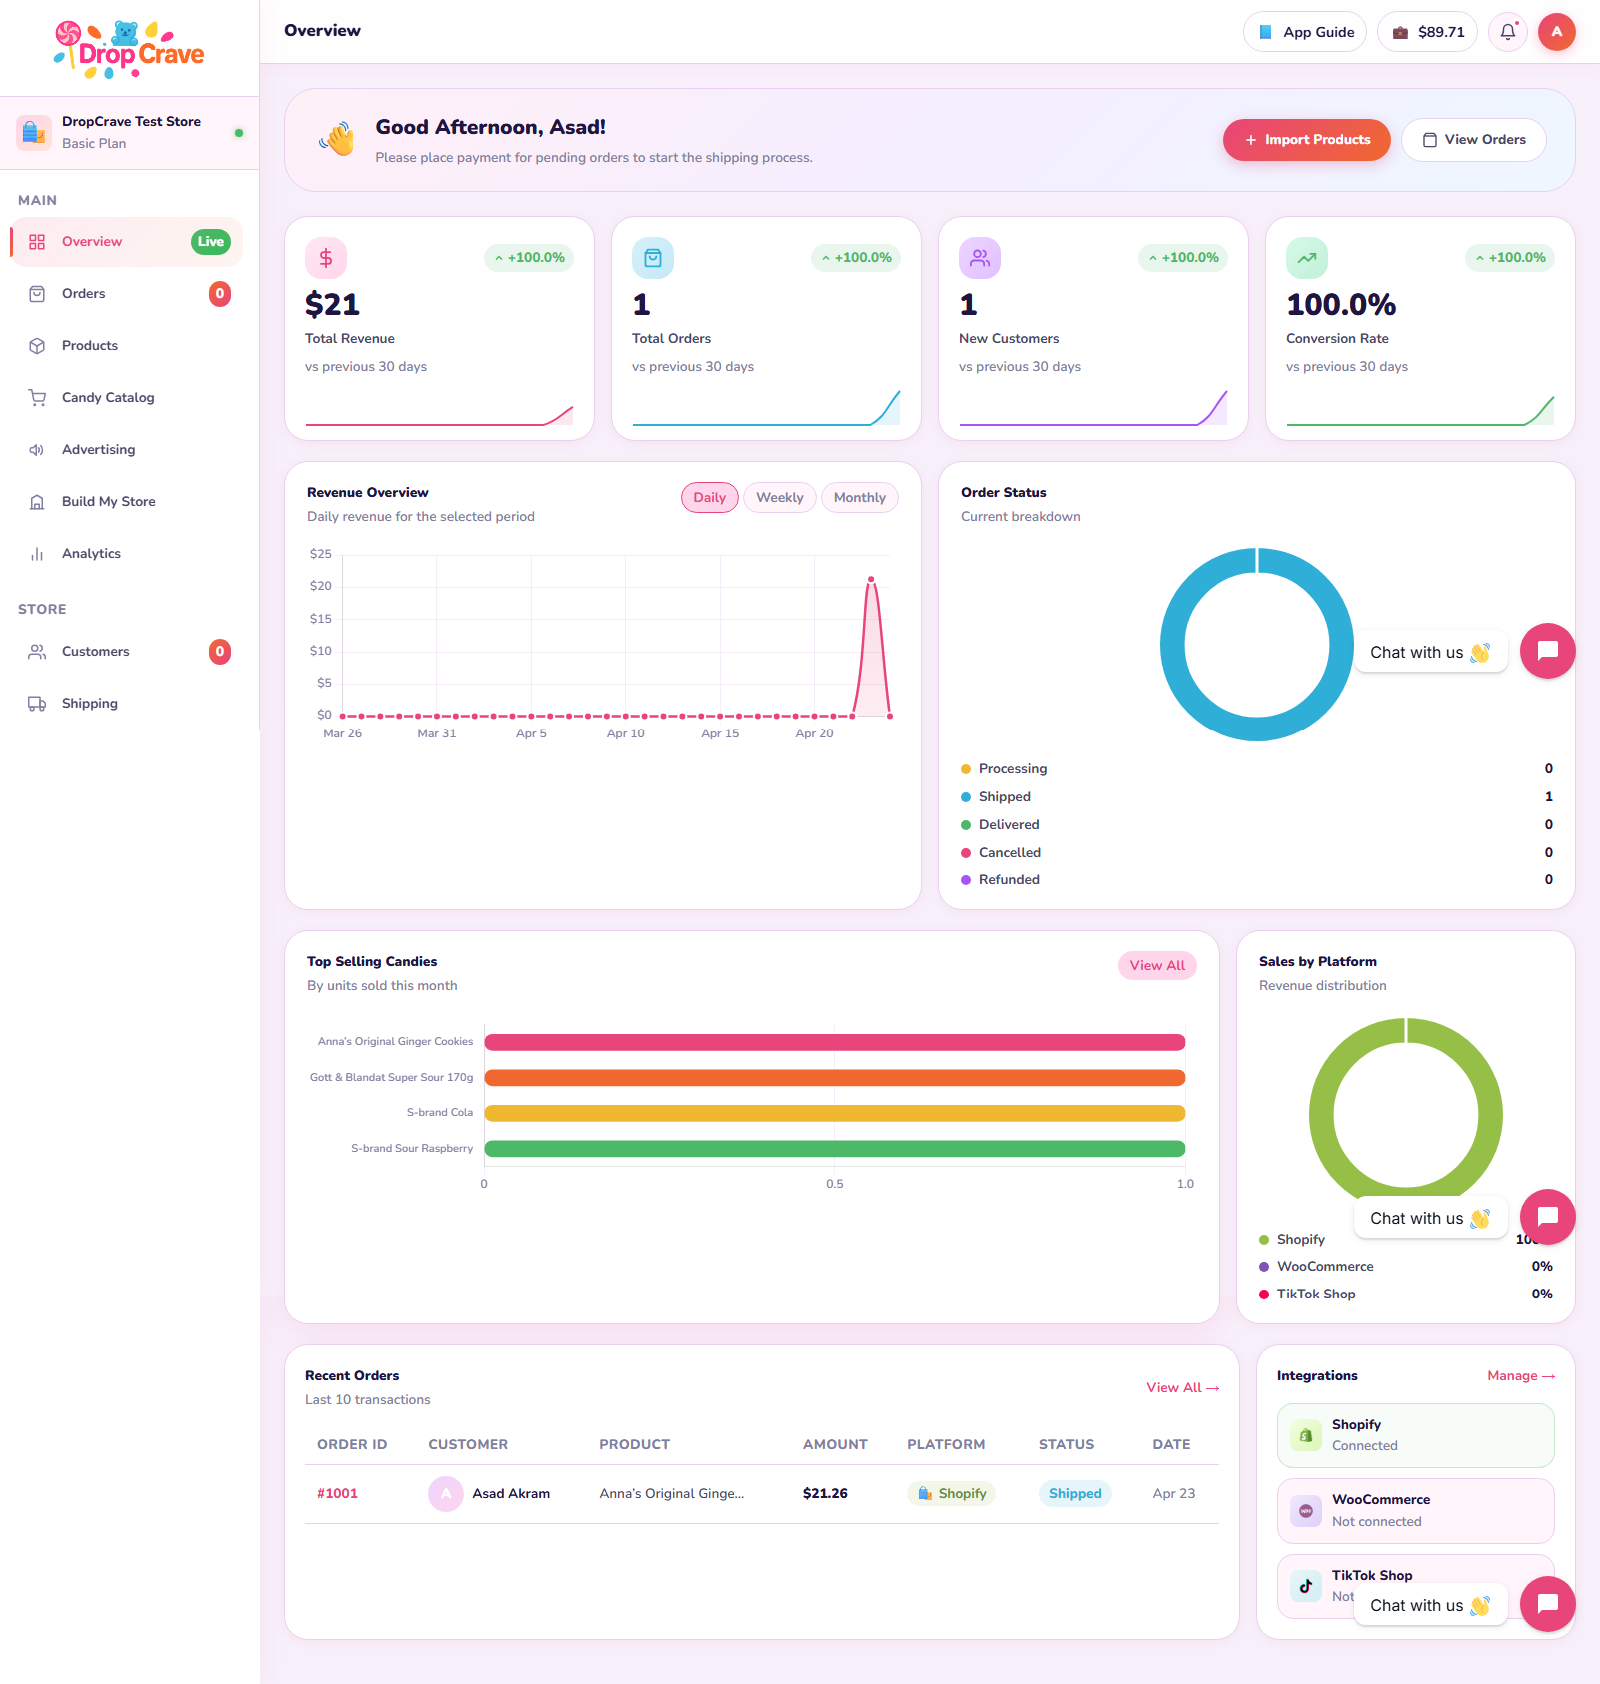Image resolution: width=1600 pixels, height=1684 pixels.
Task: Go to Orders in the sidebar
Action: pos(126,294)
